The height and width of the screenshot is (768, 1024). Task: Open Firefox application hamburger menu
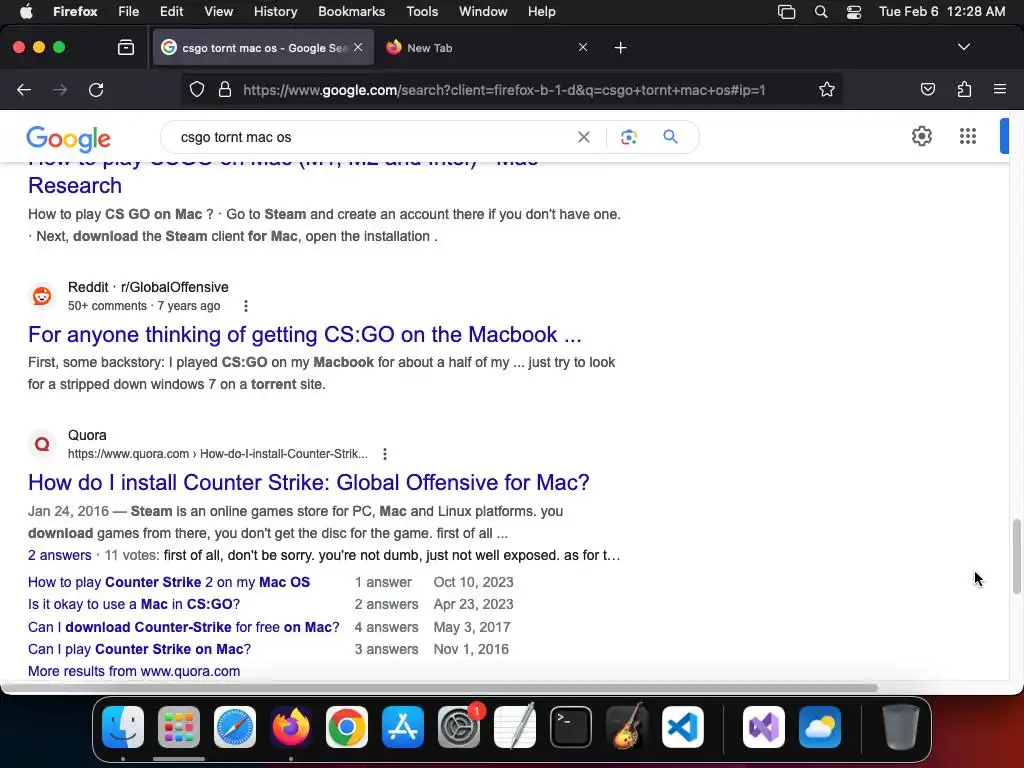[x=999, y=89]
